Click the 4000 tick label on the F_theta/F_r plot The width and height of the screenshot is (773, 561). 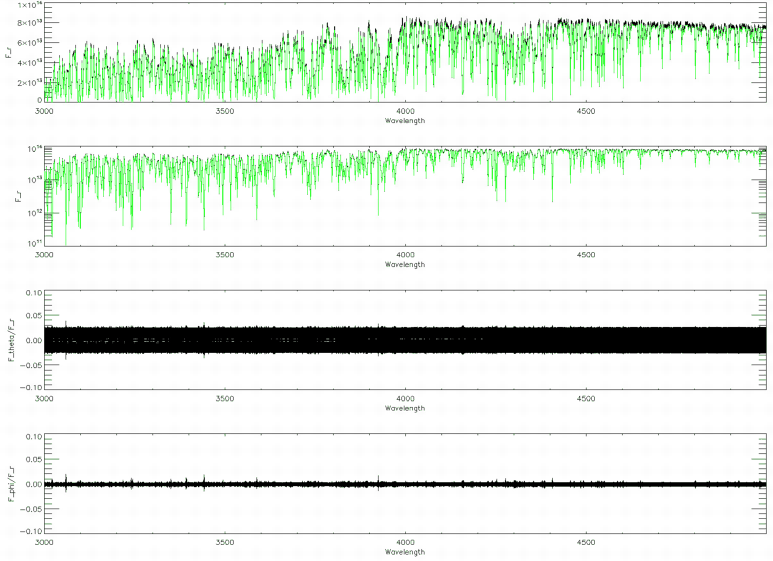(404, 399)
